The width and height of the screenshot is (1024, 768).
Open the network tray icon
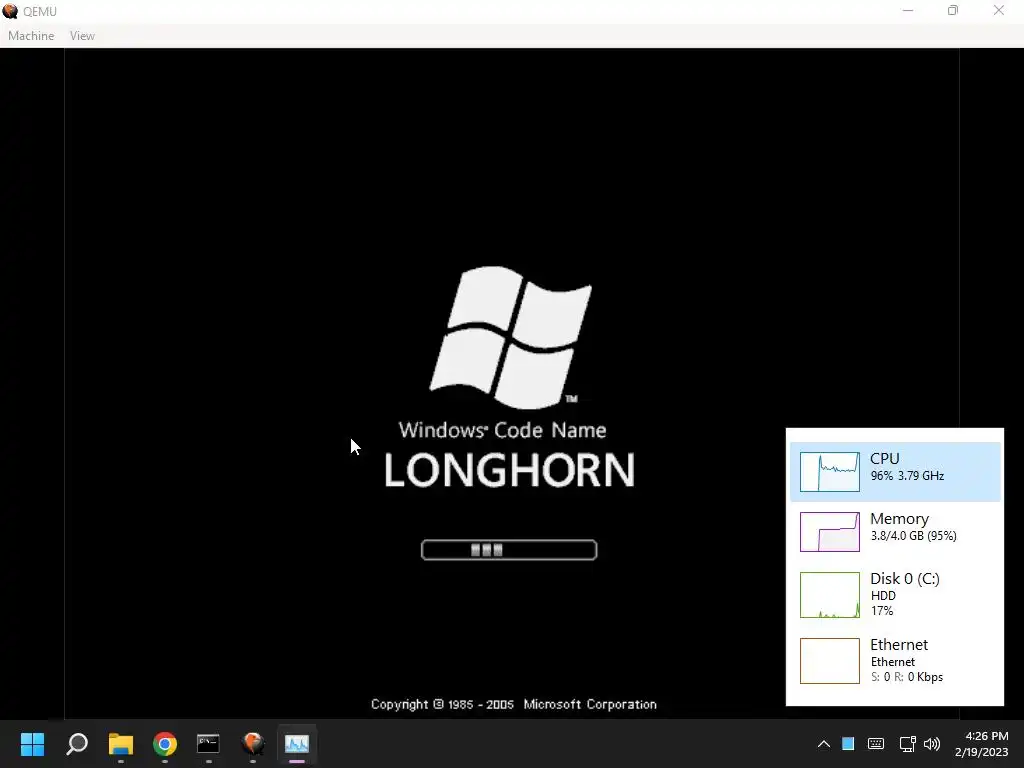tap(907, 744)
